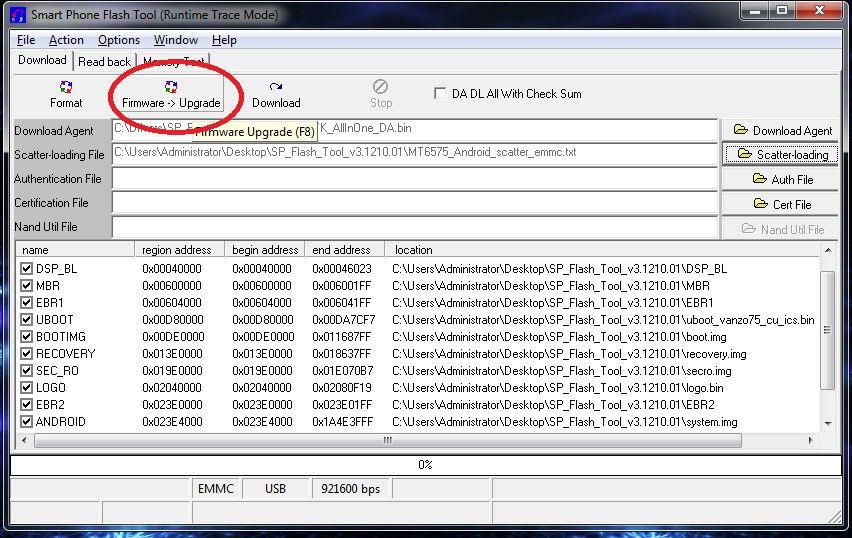
Task: Enable DA DL All With Check Sum
Action: (x=440, y=93)
